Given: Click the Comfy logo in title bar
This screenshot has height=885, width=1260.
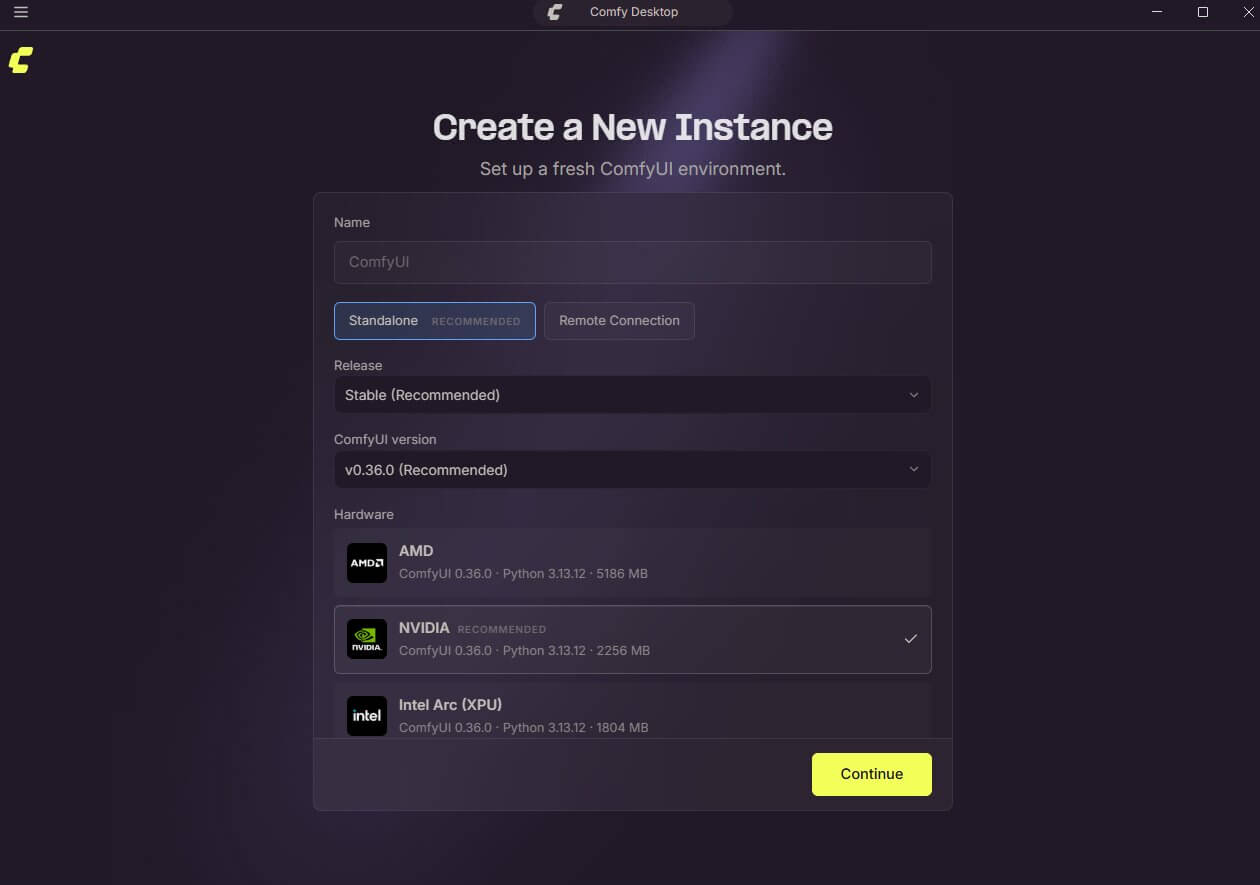Looking at the screenshot, I should click(x=555, y=12).
